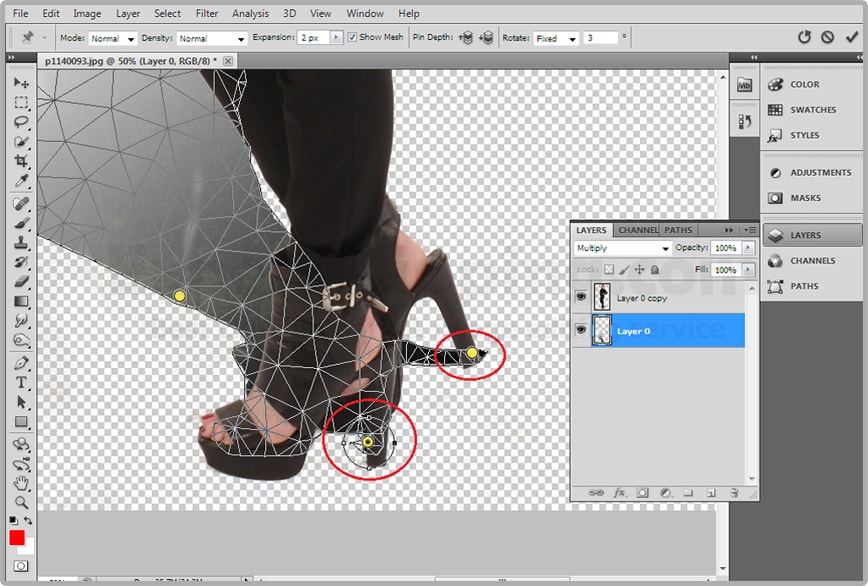
Task: Click the red foreground color swatch
Action: 17,538
